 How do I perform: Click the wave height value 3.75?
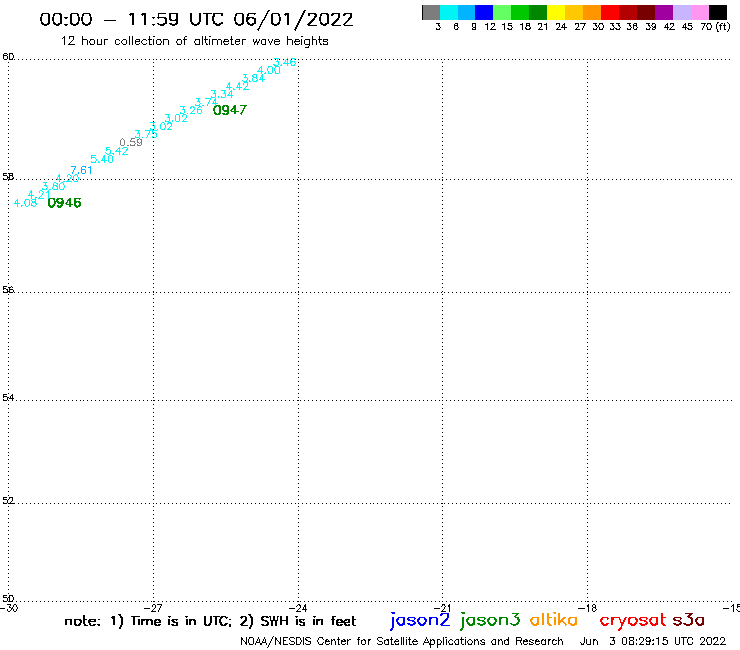pos(146,134)
